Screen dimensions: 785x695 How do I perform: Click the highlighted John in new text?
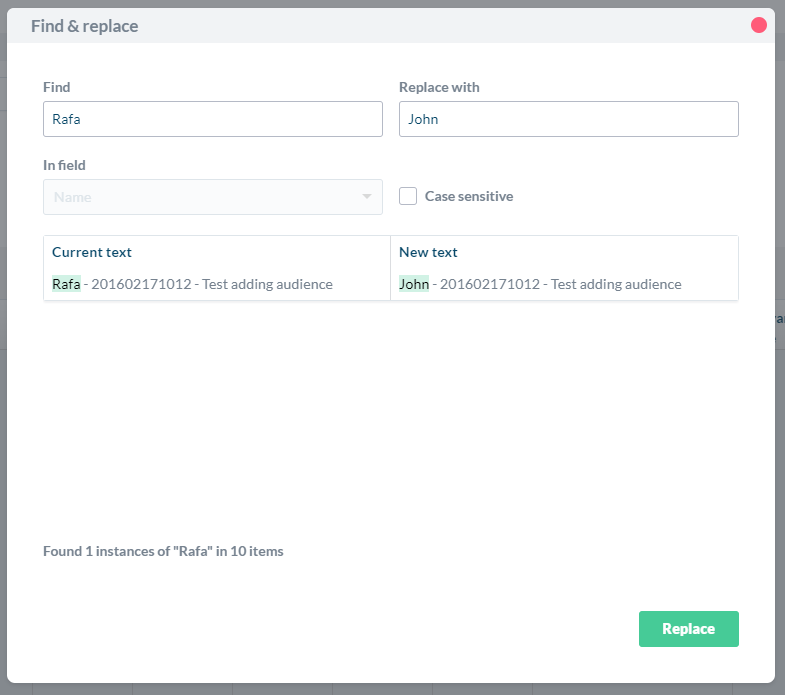pos(414,284)
